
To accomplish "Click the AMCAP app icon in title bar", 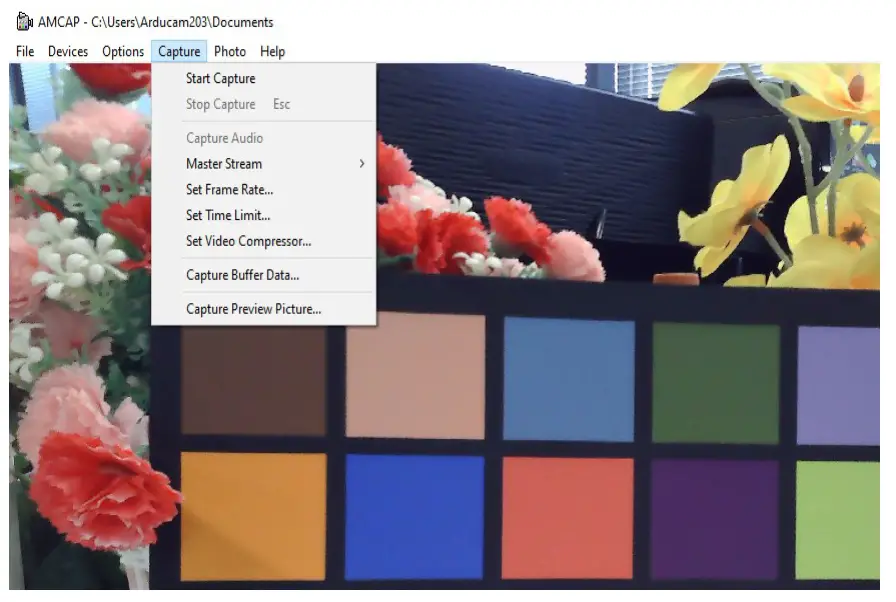I will tap(24, 22).
